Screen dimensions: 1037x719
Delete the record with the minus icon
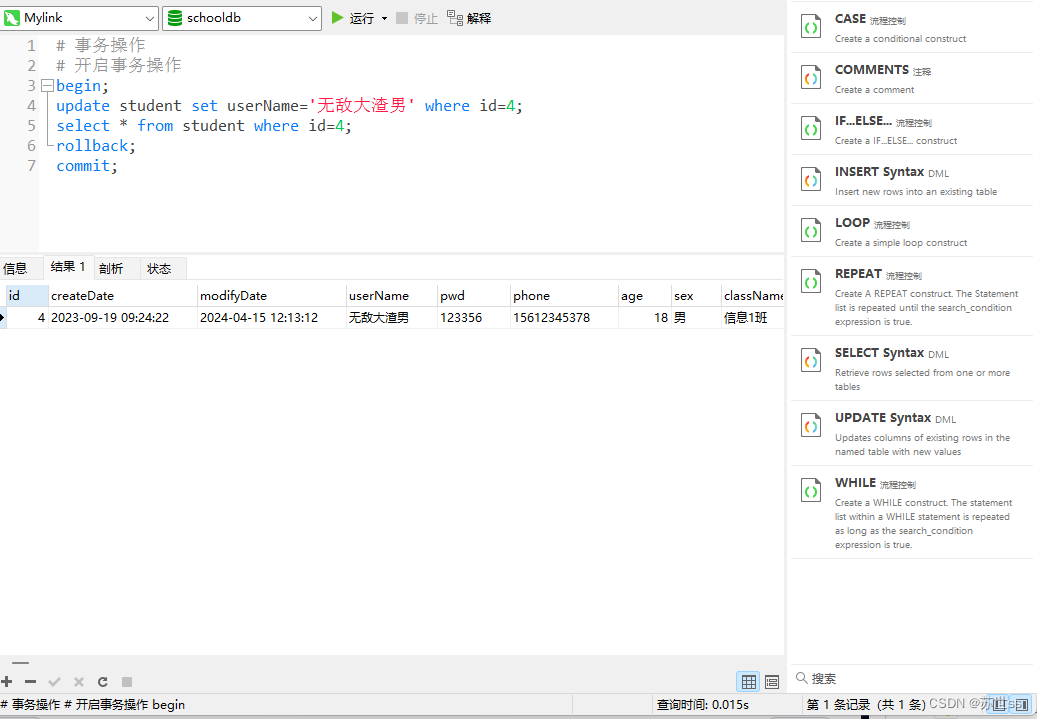click(x=30, y=681)
